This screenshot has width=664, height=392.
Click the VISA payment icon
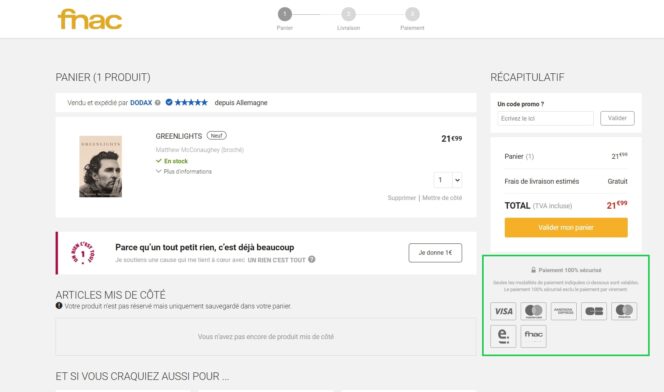504,311
